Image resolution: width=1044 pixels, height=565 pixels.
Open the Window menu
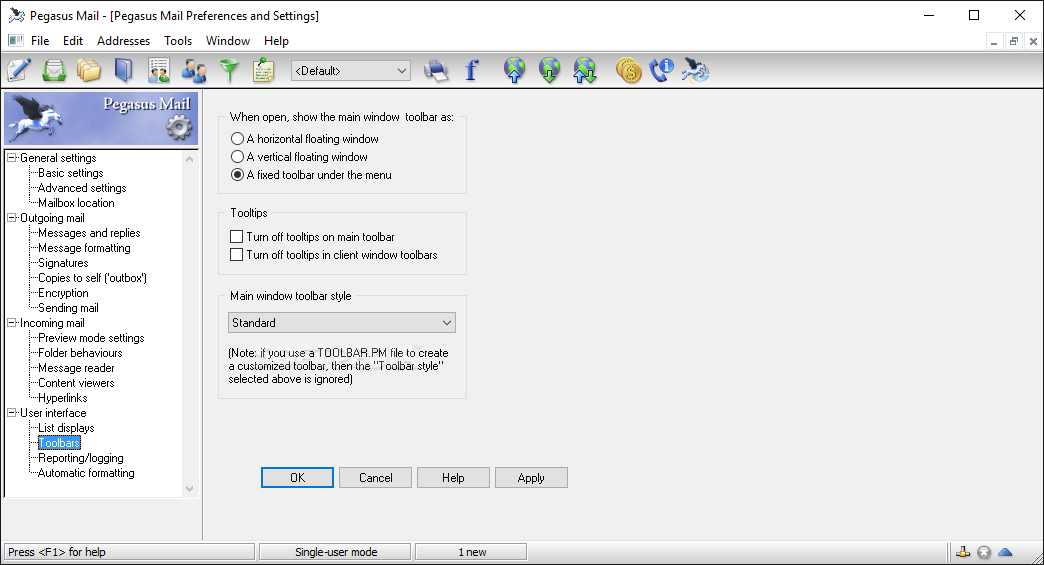[228, 41]
